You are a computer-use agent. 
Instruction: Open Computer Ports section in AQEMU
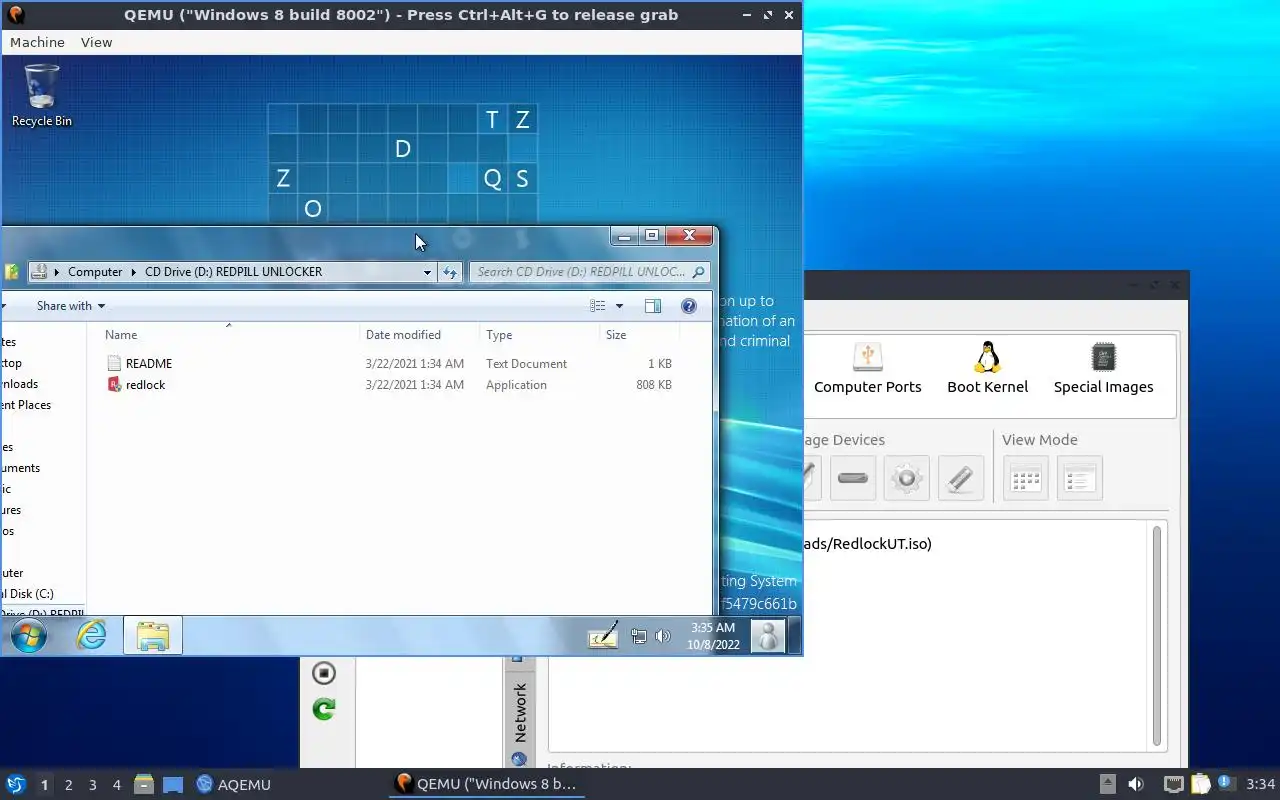(x=868, y=369)
